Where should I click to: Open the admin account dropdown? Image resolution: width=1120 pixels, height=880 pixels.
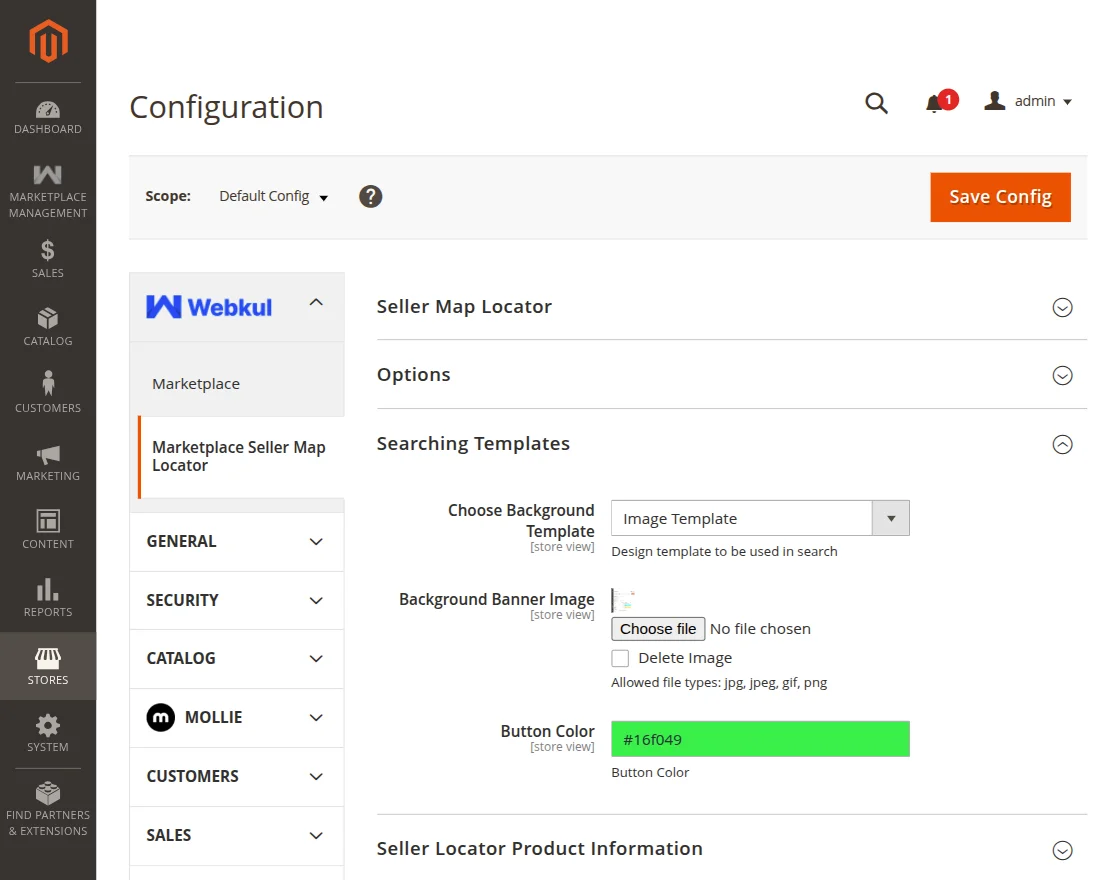tap(1036, 101)
